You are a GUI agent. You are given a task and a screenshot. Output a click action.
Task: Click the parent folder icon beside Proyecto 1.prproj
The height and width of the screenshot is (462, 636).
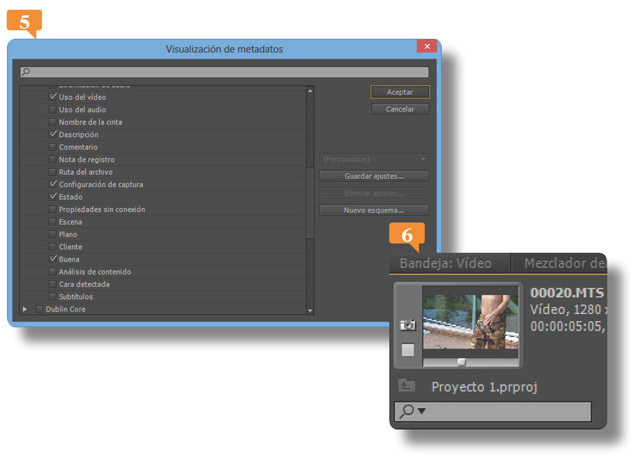pos(407,386)
